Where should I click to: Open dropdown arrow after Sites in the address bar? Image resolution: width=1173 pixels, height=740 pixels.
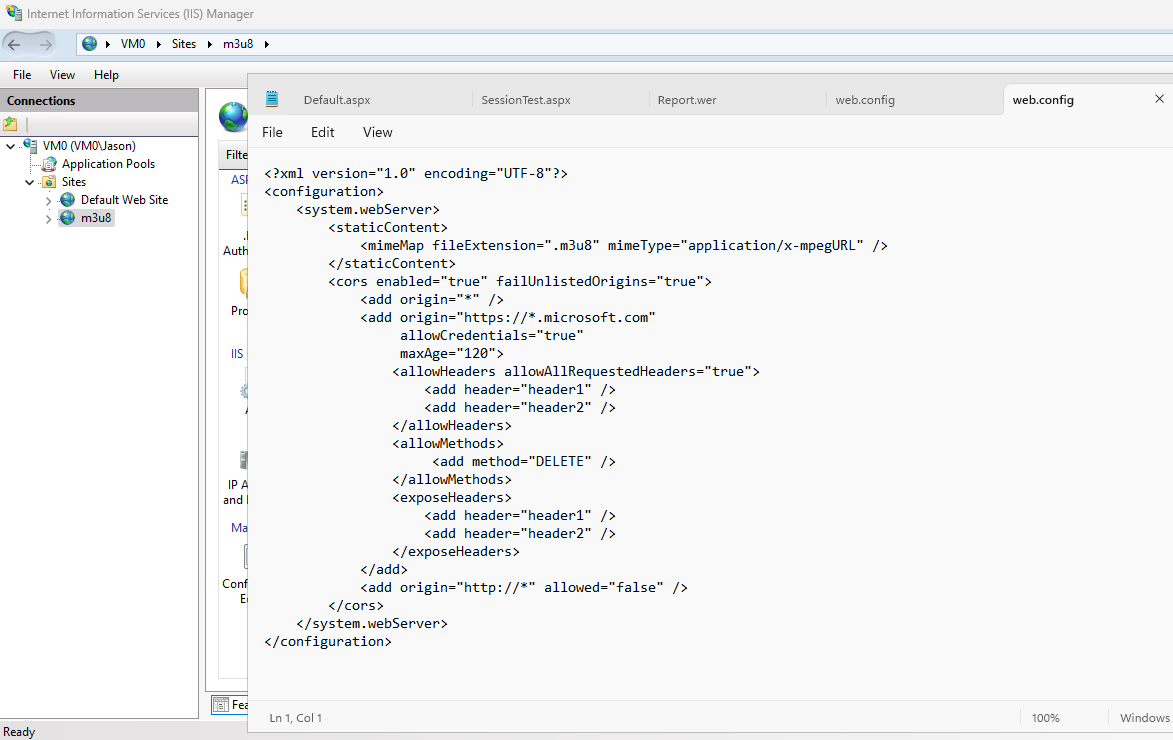point(209,44)
